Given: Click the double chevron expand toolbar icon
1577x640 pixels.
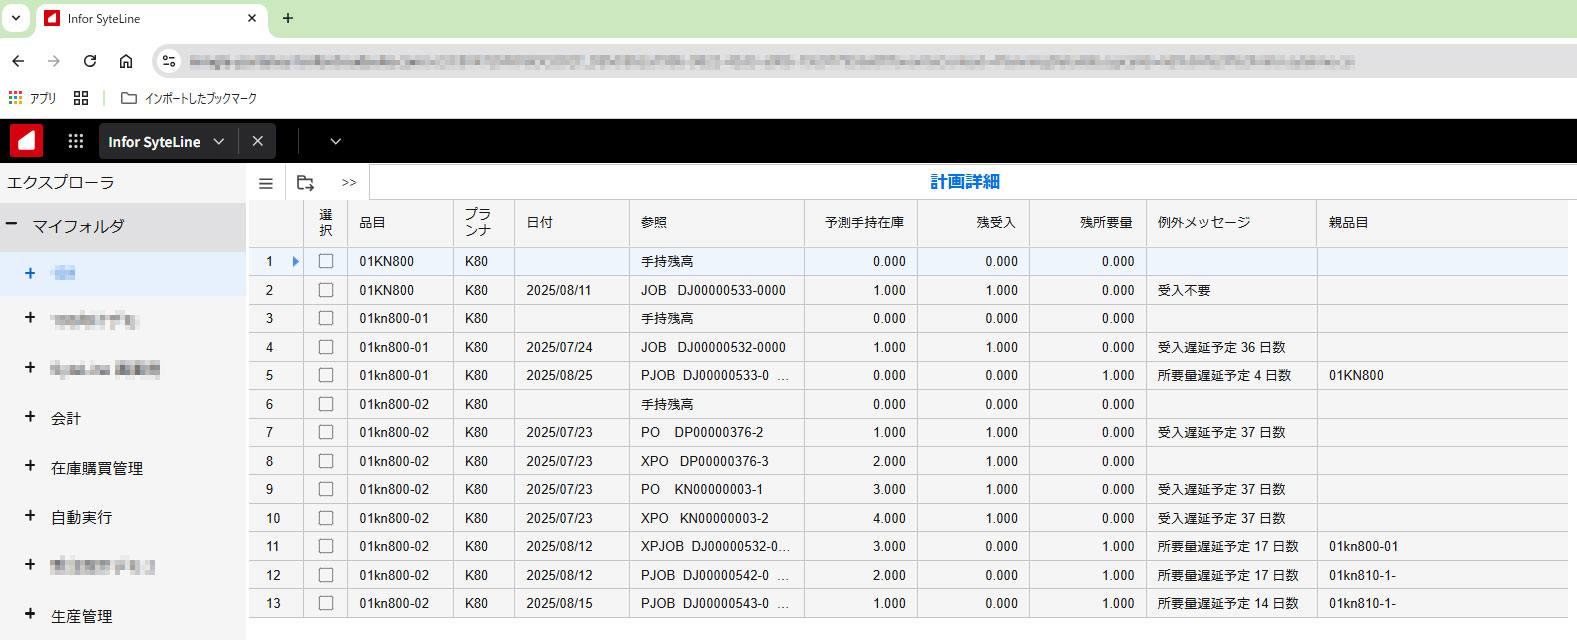Looking at the screenshot, I should (349, 183).
